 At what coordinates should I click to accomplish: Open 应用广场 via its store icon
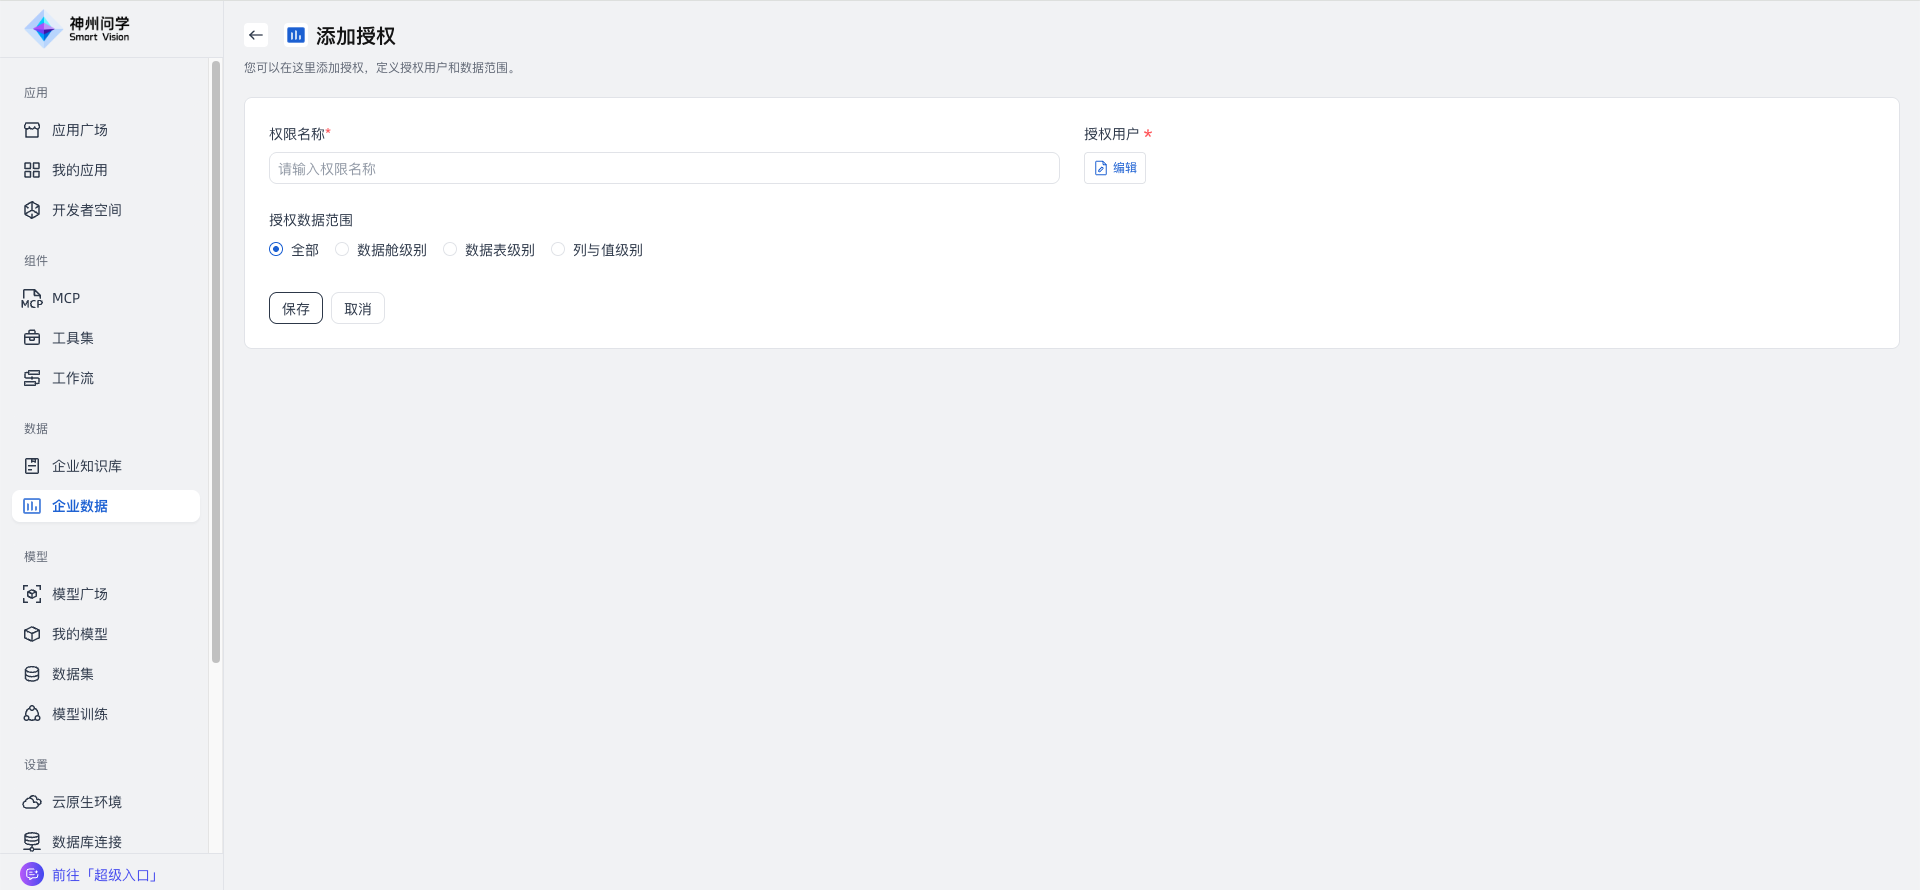pos(32,130)
